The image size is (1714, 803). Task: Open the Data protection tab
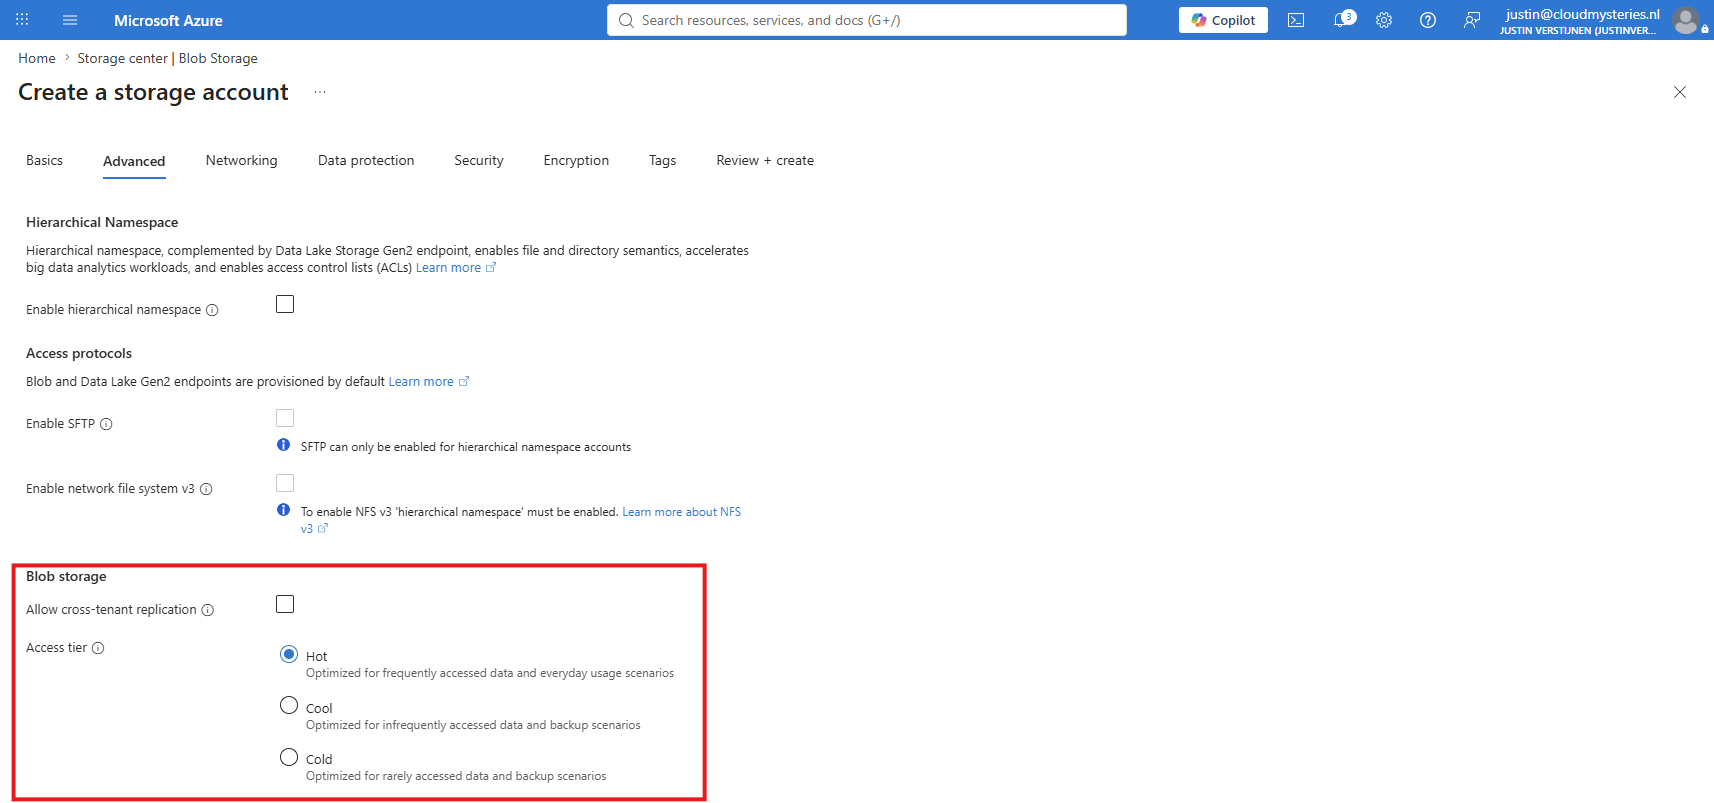(366, 160)
